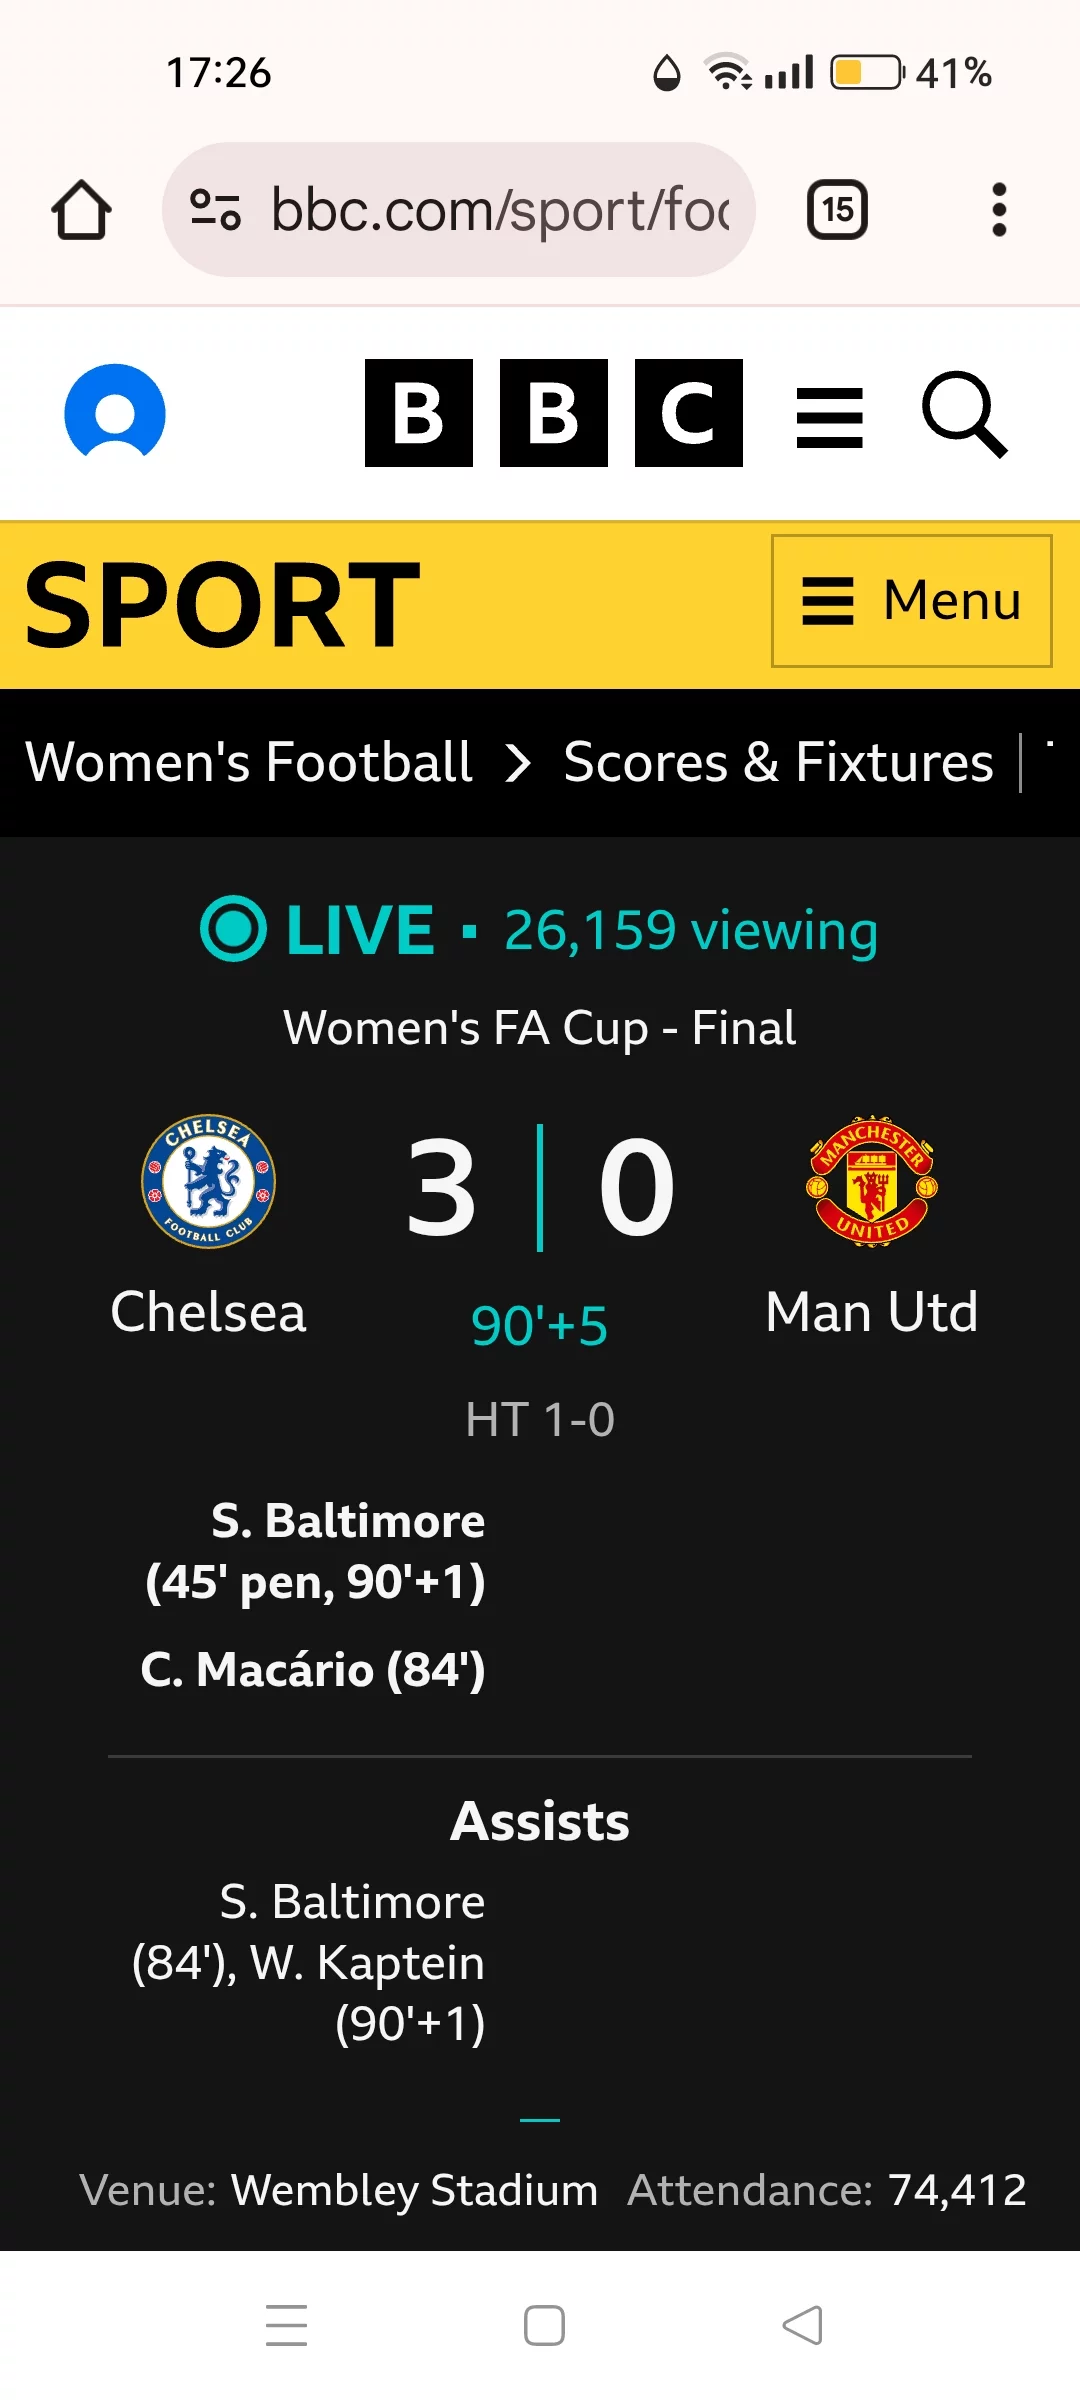The width and height of the screenshot is (1080, 2400).
Task: Tap the Chelsea club crest
Action: pyautogui.click(x=208, y=1181)
